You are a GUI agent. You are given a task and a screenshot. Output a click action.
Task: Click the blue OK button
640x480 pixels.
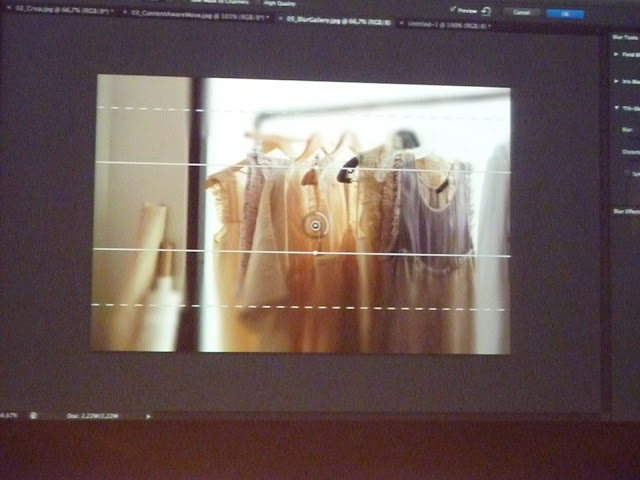point(565,14)
